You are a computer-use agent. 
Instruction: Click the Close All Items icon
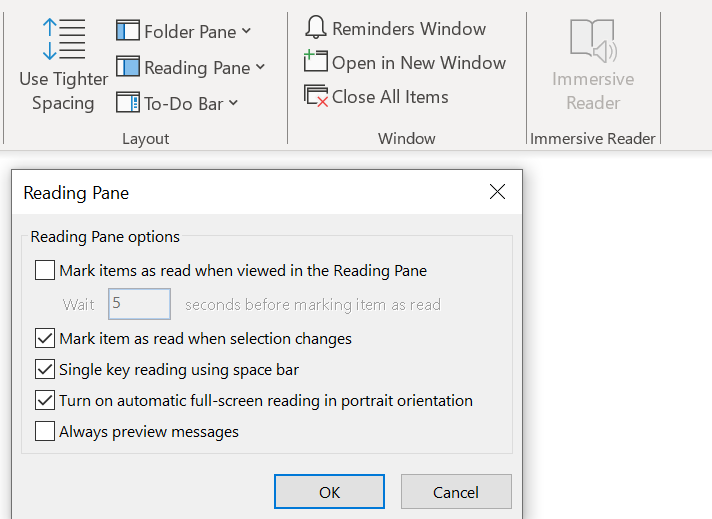[316, 96]
